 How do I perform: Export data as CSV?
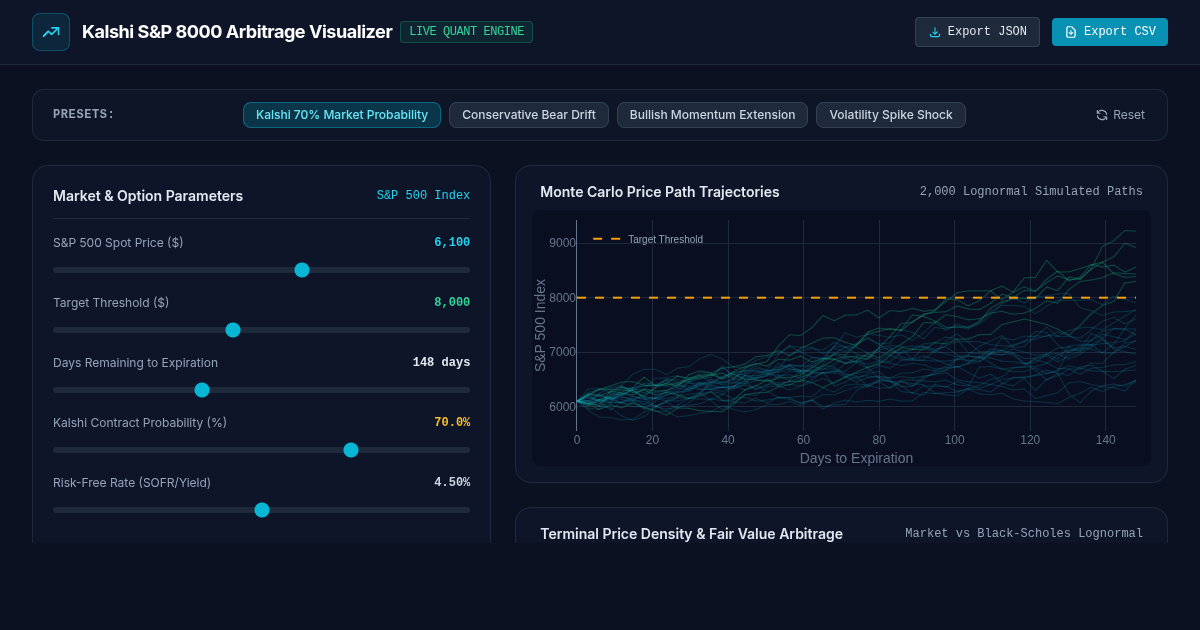click(1110, 32)
